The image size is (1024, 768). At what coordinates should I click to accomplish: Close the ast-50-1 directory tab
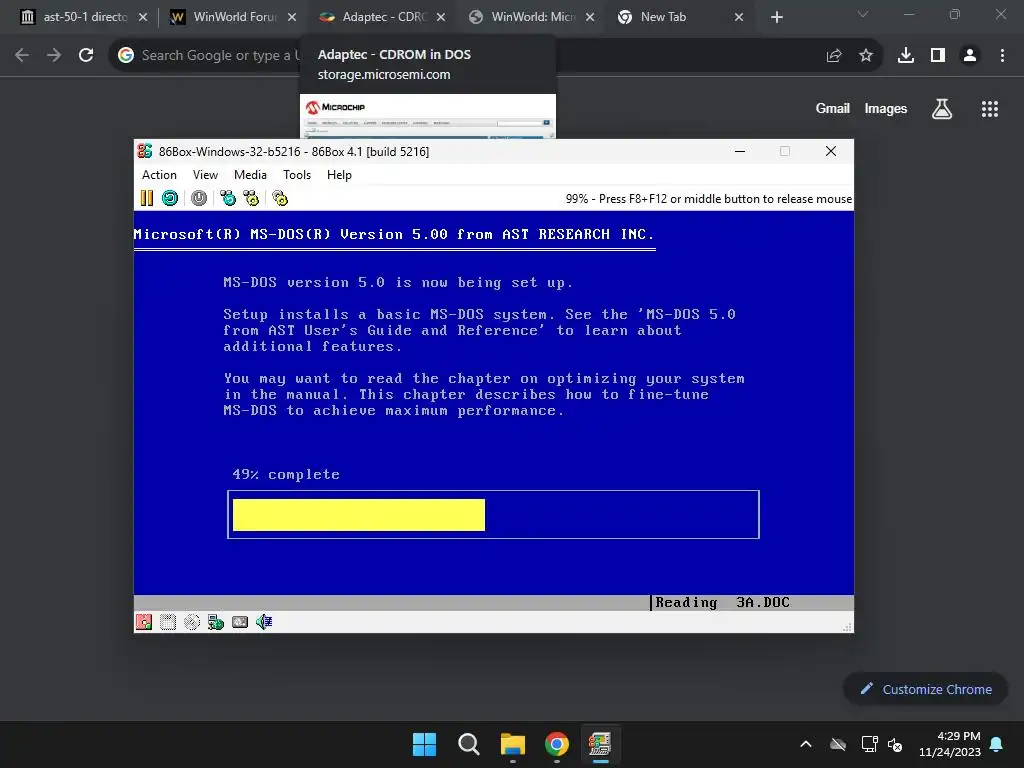[x=143, y=17]
